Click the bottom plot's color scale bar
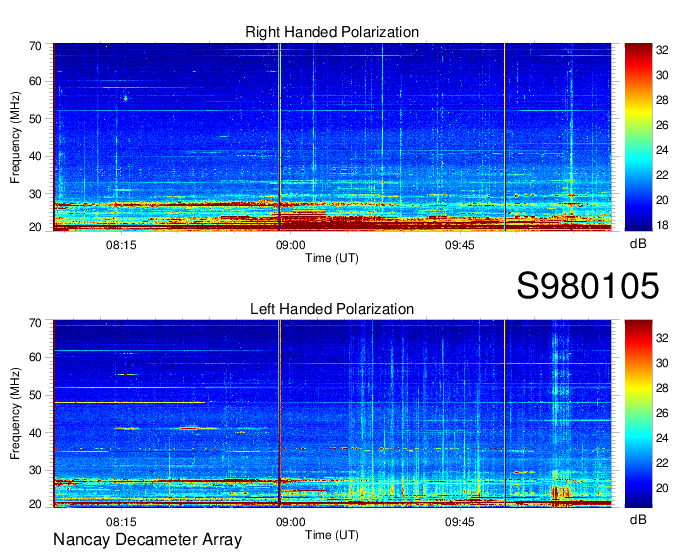 point(638,414)
